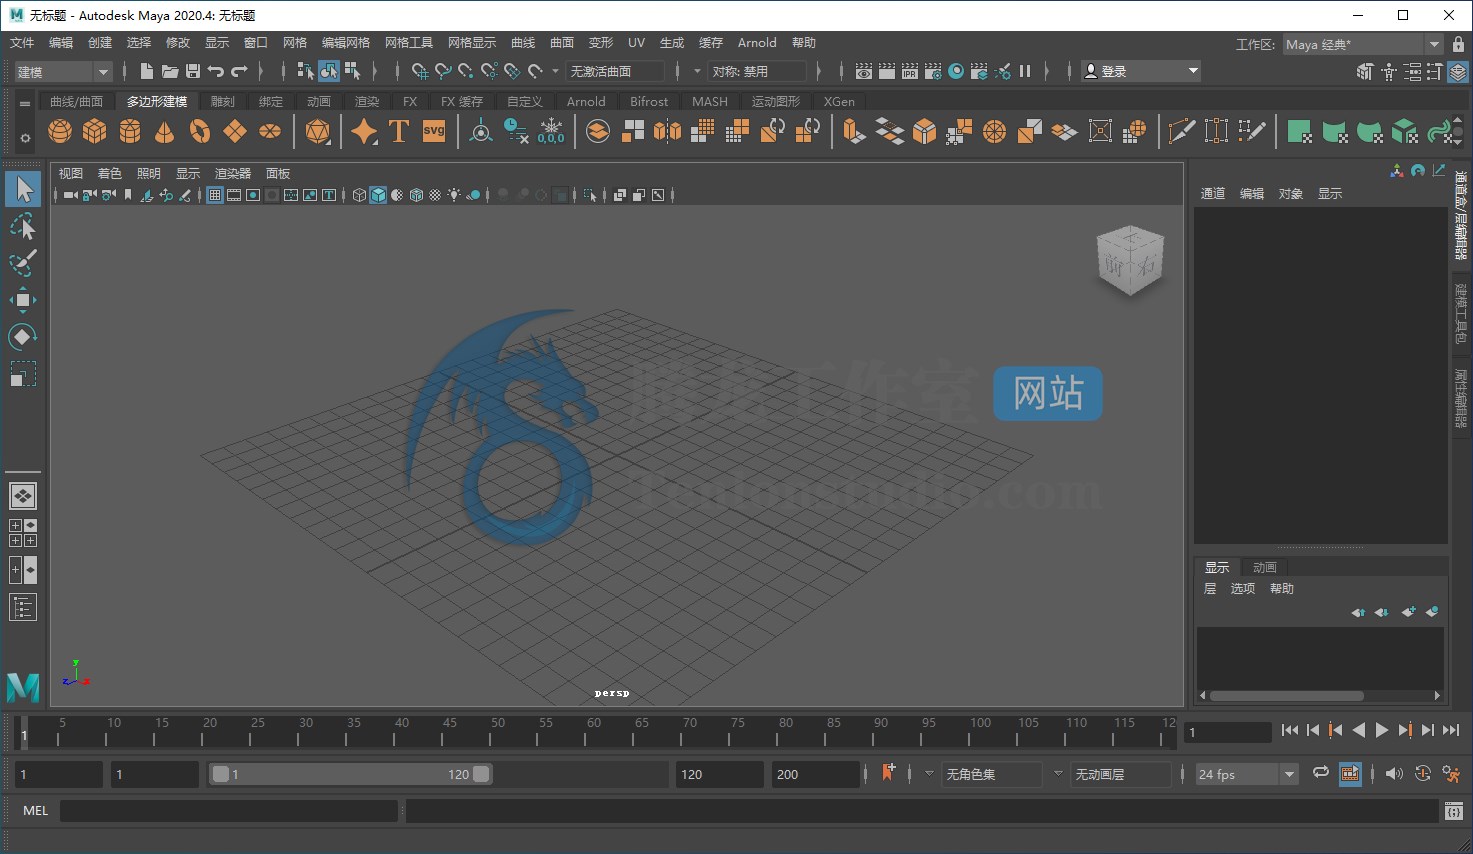Switch to the 雕刻 shelf tab
Screen dimensions: 1473x854
pyautogui.click(x=223, y=101)
